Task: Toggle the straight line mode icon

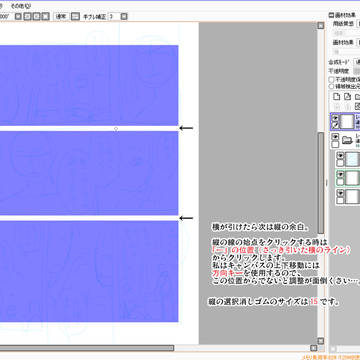Action: pos(76,16)
